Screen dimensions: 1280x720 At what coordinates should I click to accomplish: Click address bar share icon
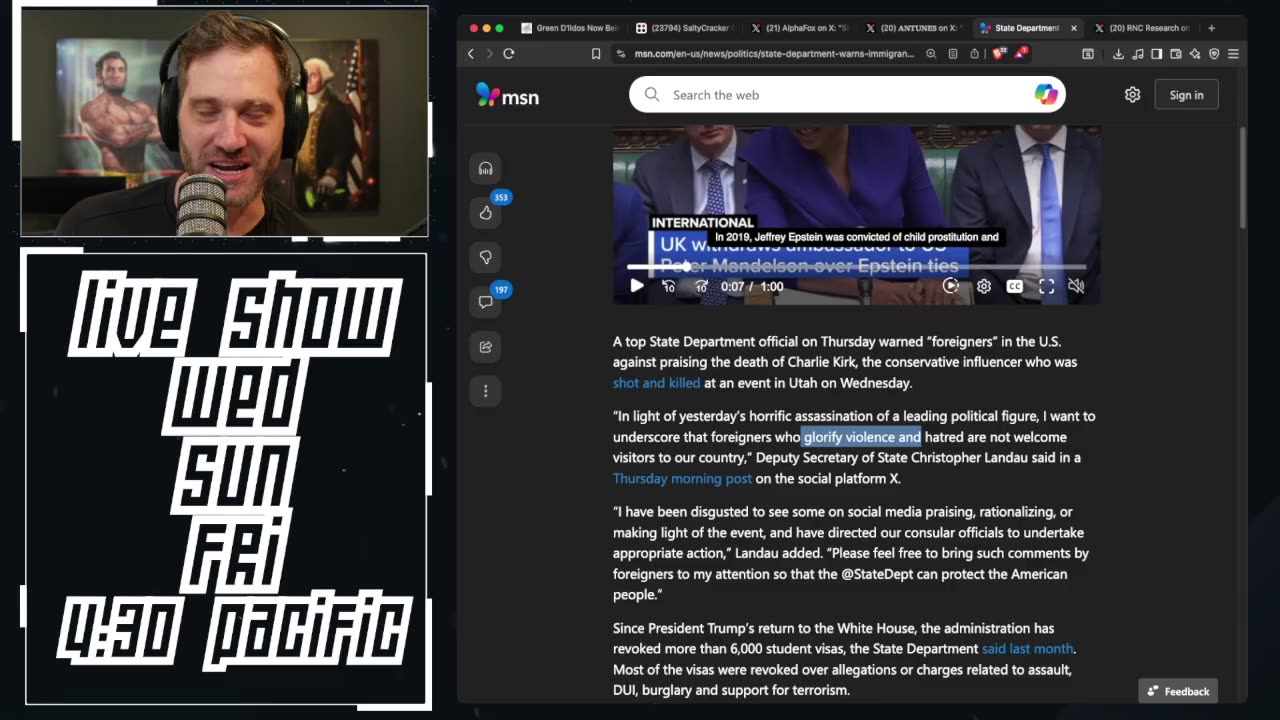point(975,54)
